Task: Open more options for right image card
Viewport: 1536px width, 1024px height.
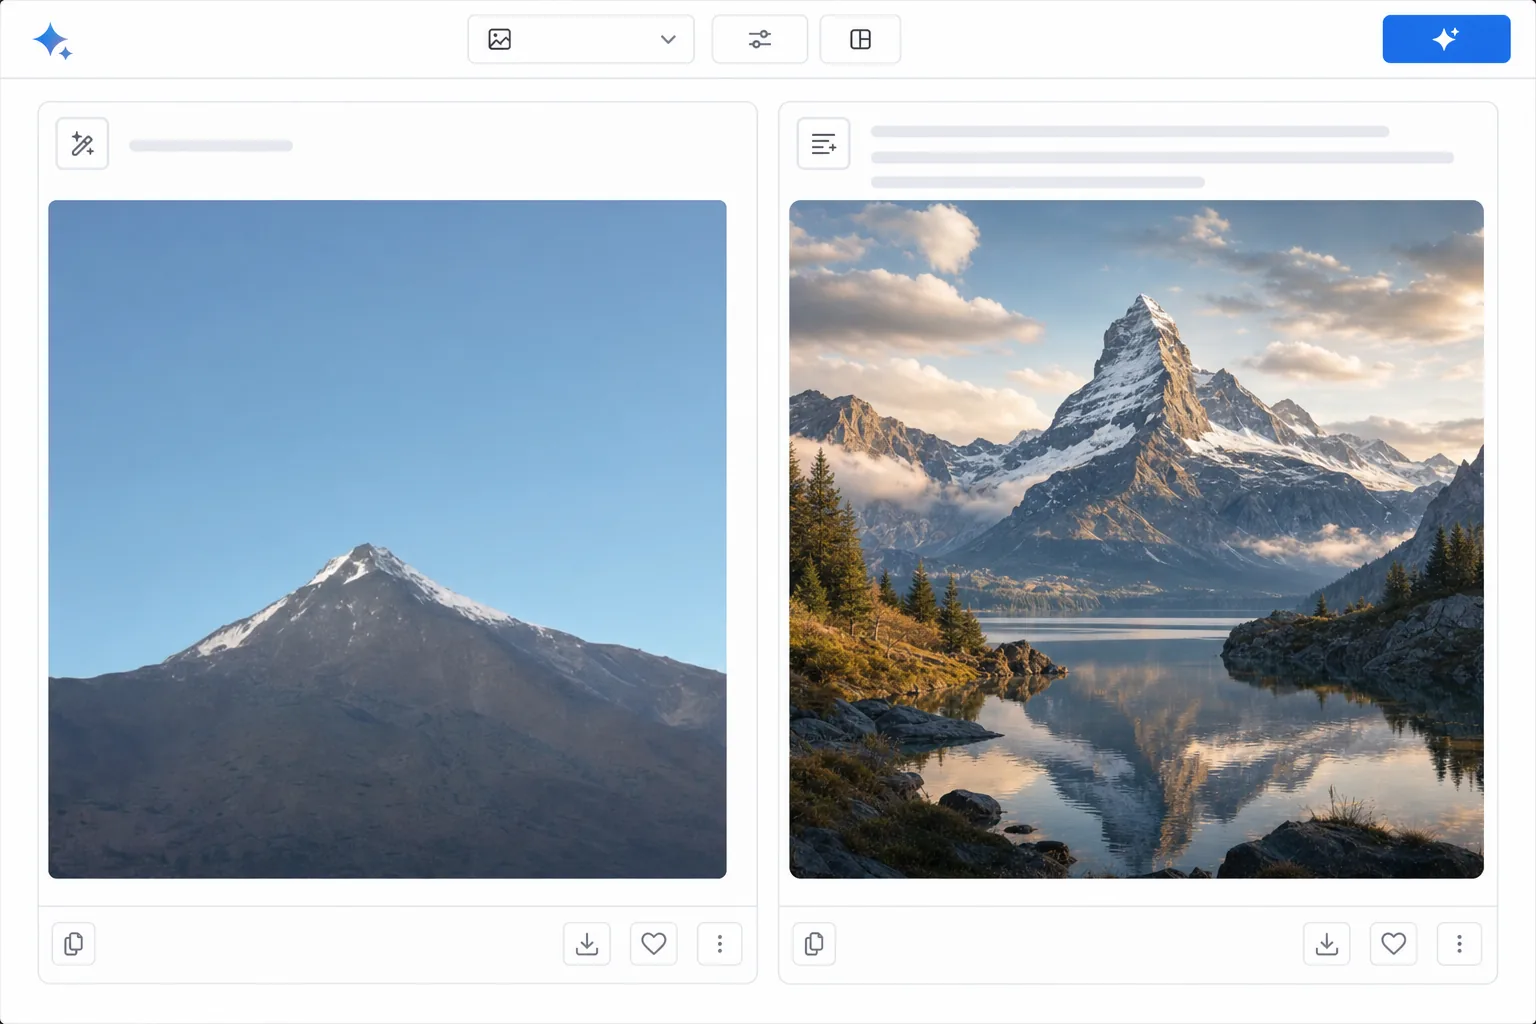Action: tap(1459, 943)
